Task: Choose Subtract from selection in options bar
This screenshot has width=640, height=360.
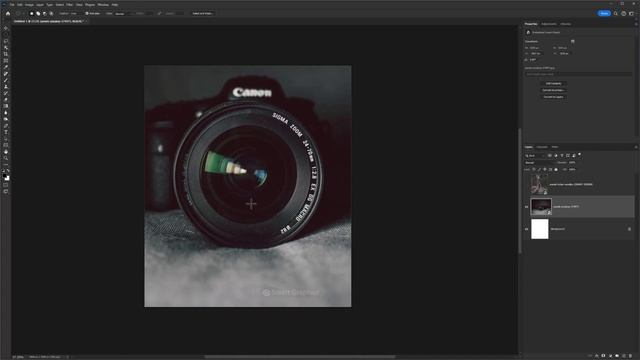Action: click(x=44, y=13)
